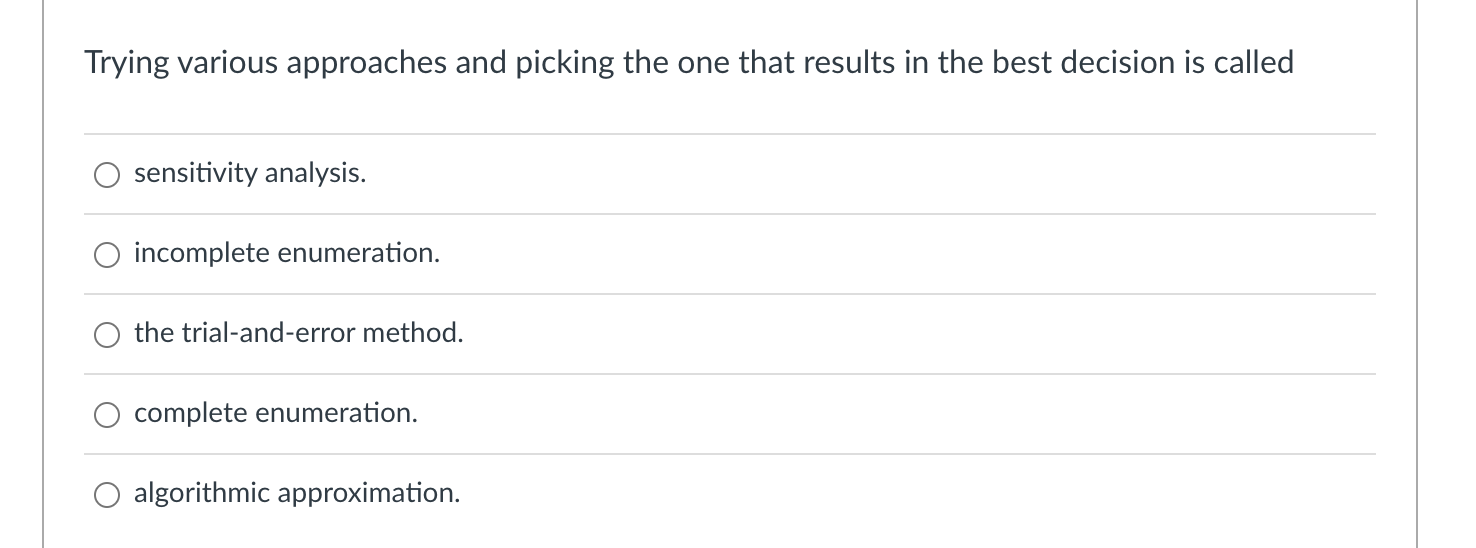Click the word 'called' ending the question

point(1253,63)
